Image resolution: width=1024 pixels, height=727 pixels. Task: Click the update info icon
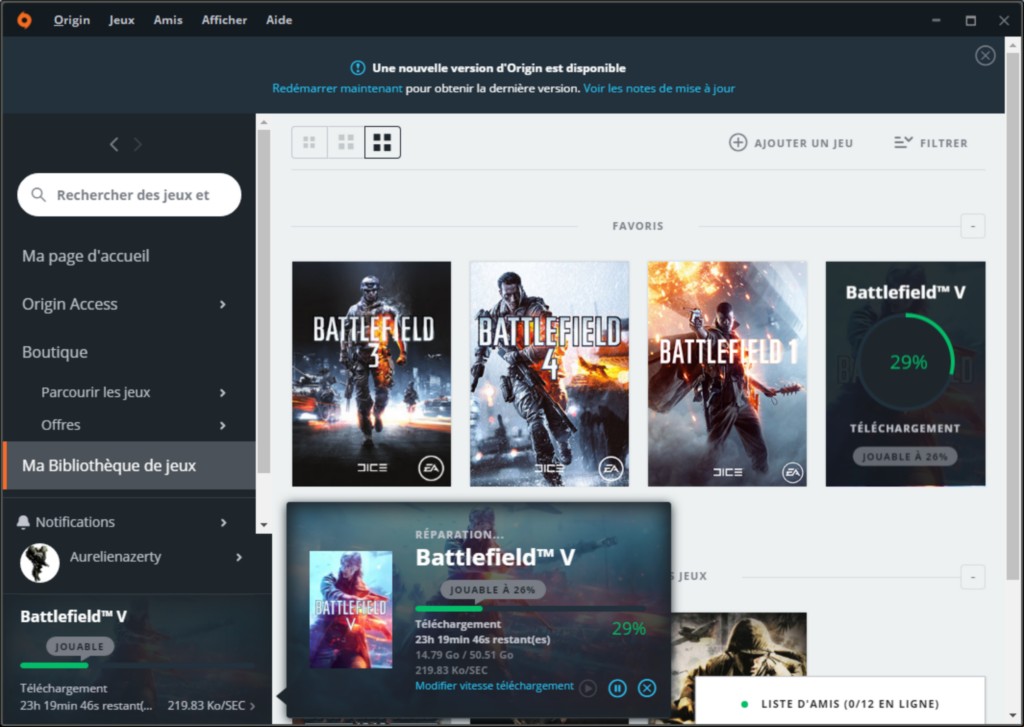357,68
